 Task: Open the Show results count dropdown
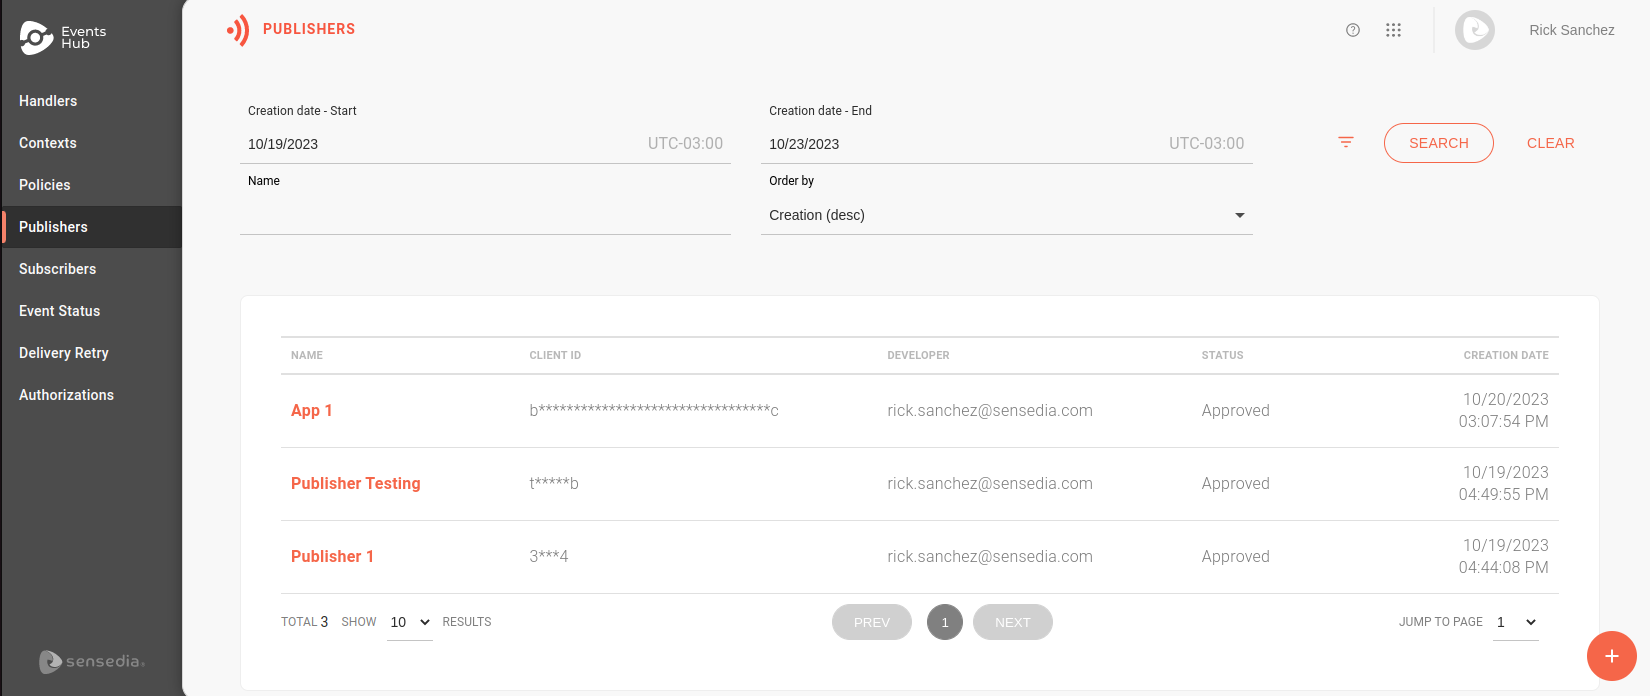tap(410, 622)
